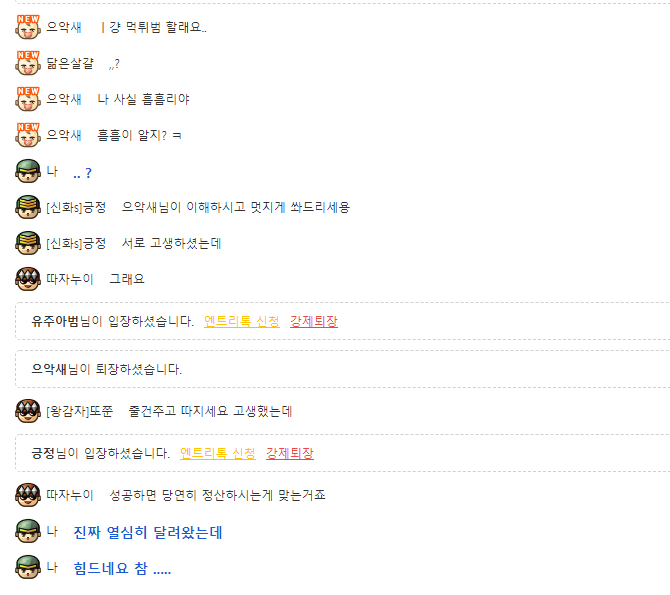This screenshot has height=595, width=670.
Task: Click 따자누이 avatar beside 그래요 message
Action: [x=28, y=279]
